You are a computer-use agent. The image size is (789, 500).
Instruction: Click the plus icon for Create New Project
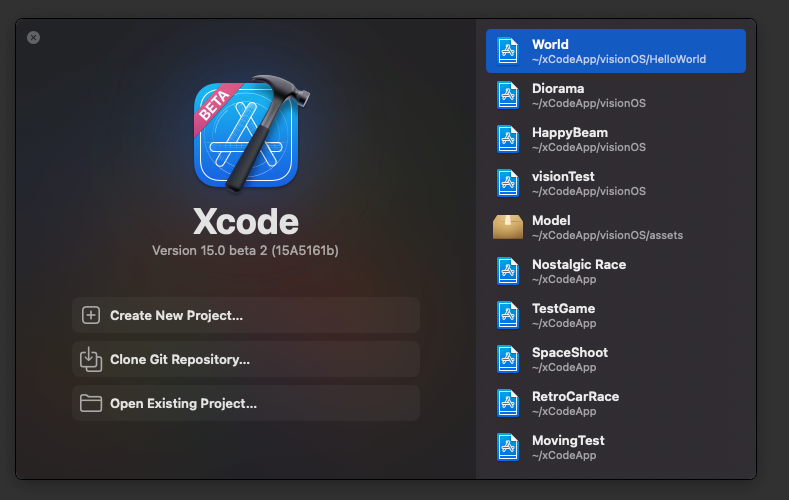pyautogui.click(x=91, y=315)
